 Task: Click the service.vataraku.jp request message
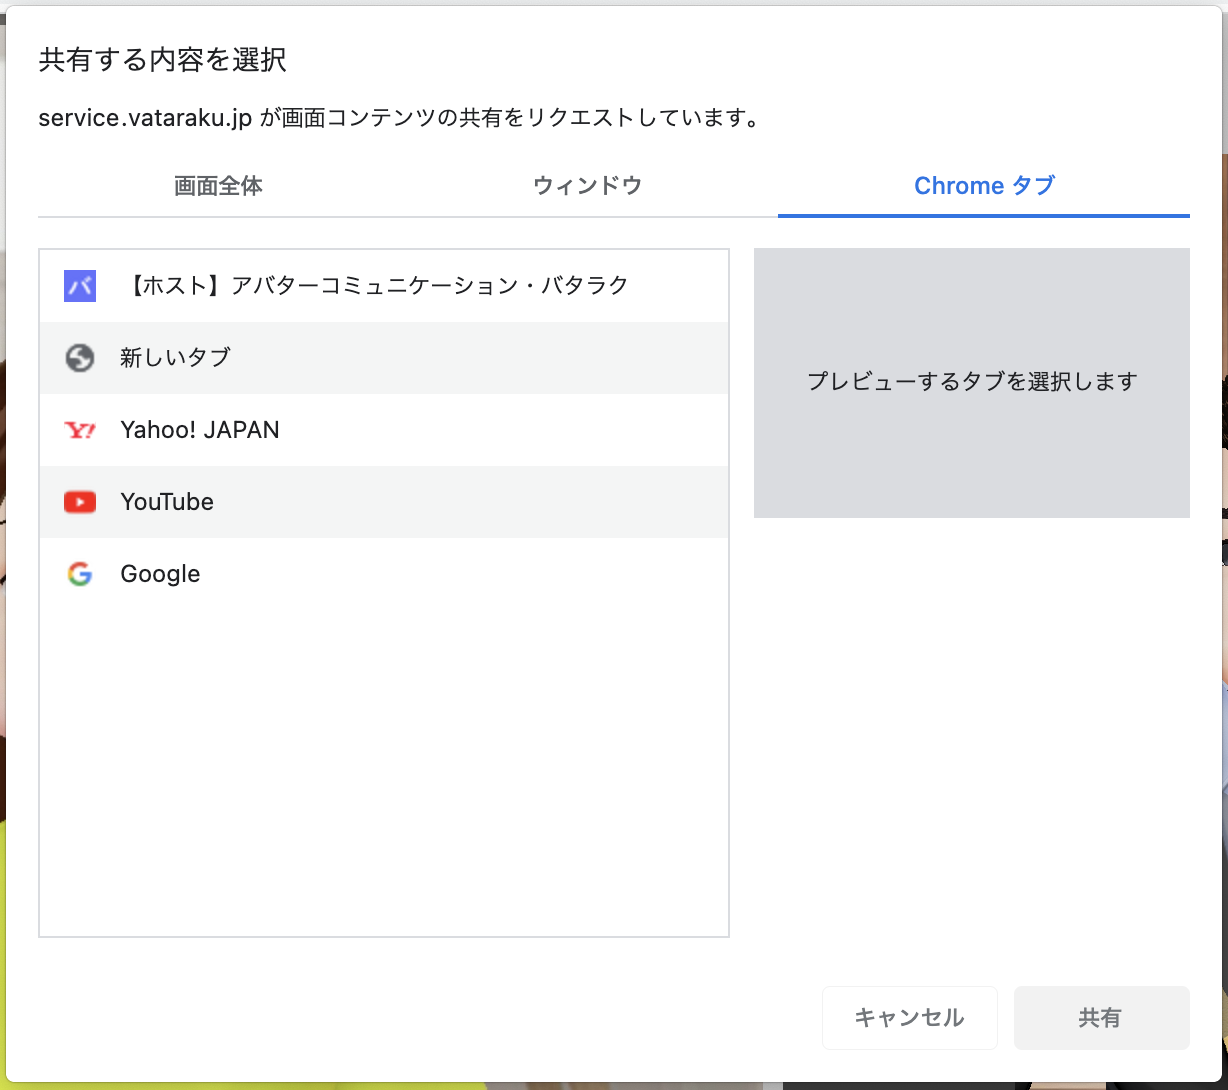point(397,118)
